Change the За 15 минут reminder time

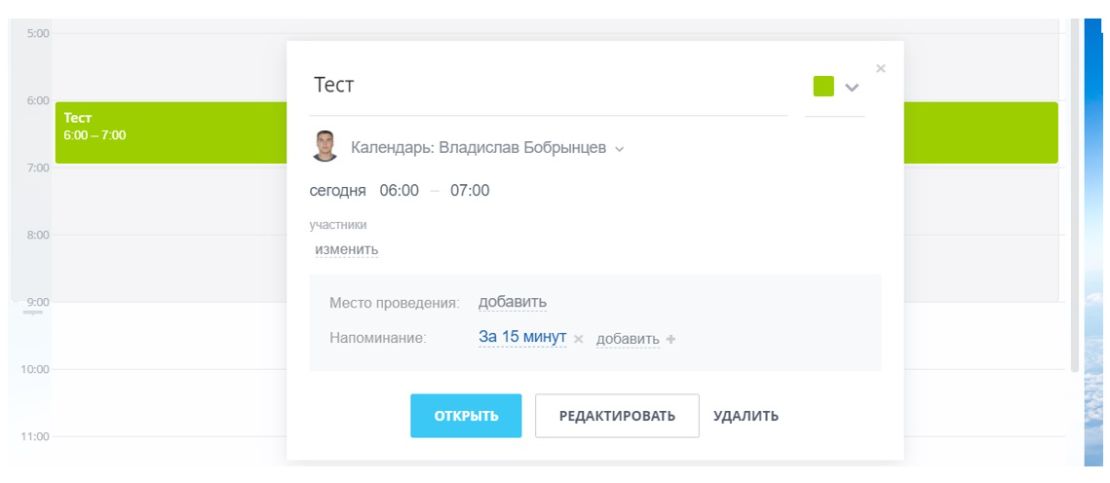tap(522, 337)
